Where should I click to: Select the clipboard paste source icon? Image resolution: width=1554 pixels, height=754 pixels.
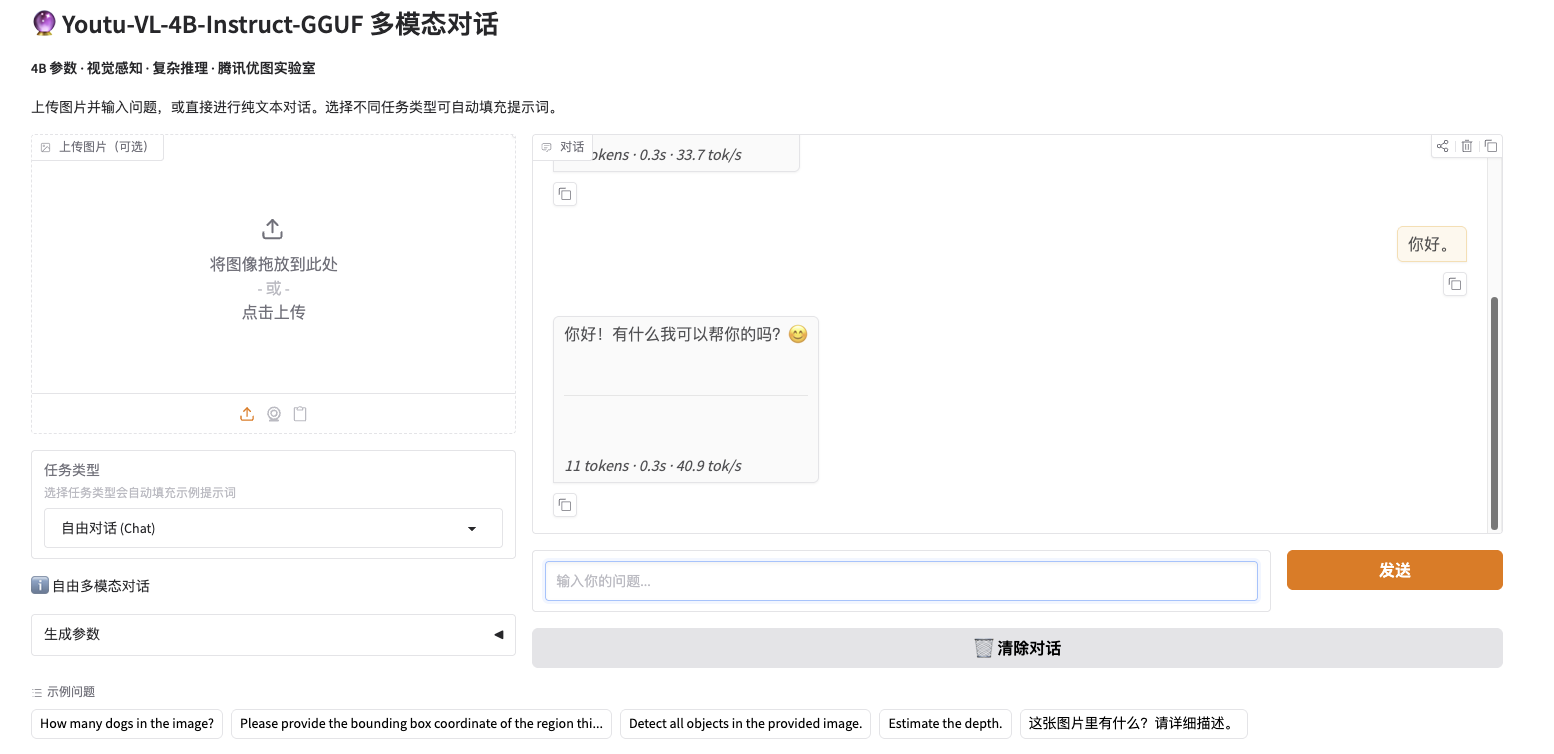[300, 414]
